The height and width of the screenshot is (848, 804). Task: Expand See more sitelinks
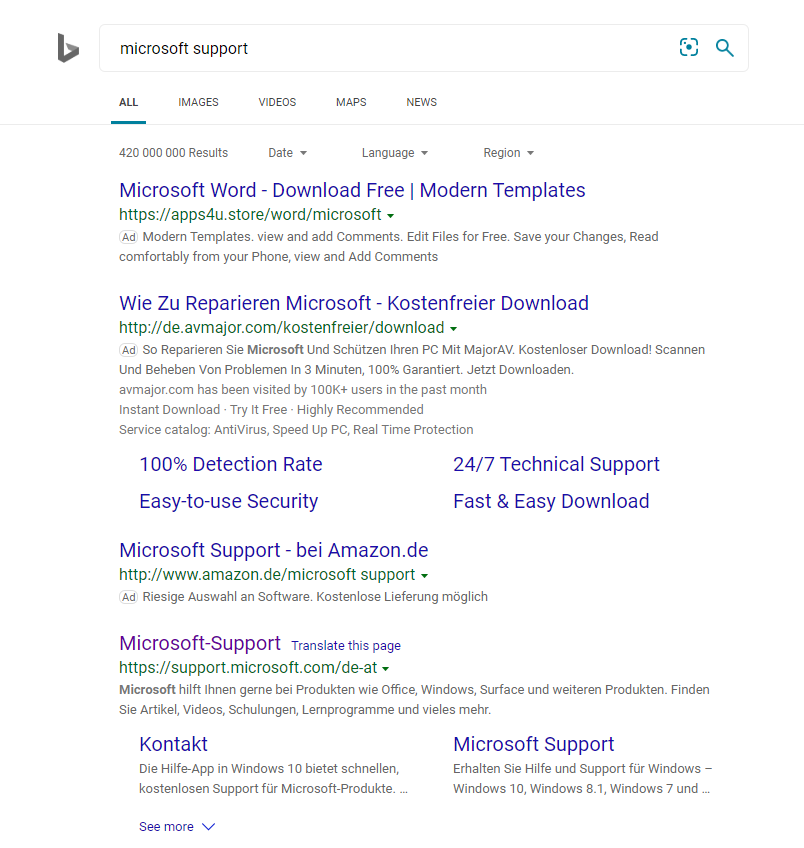pos(177,827)
